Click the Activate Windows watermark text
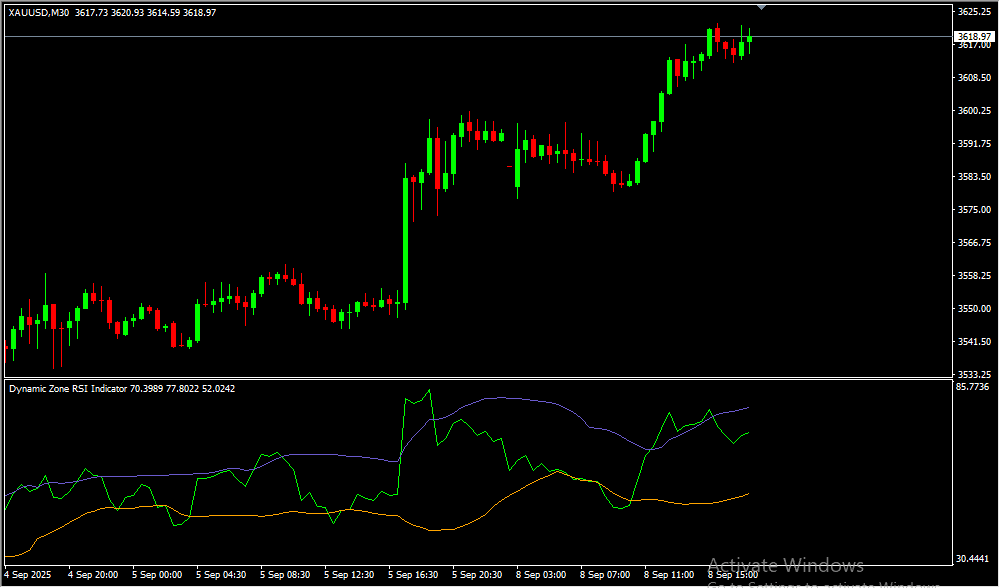 785,565
